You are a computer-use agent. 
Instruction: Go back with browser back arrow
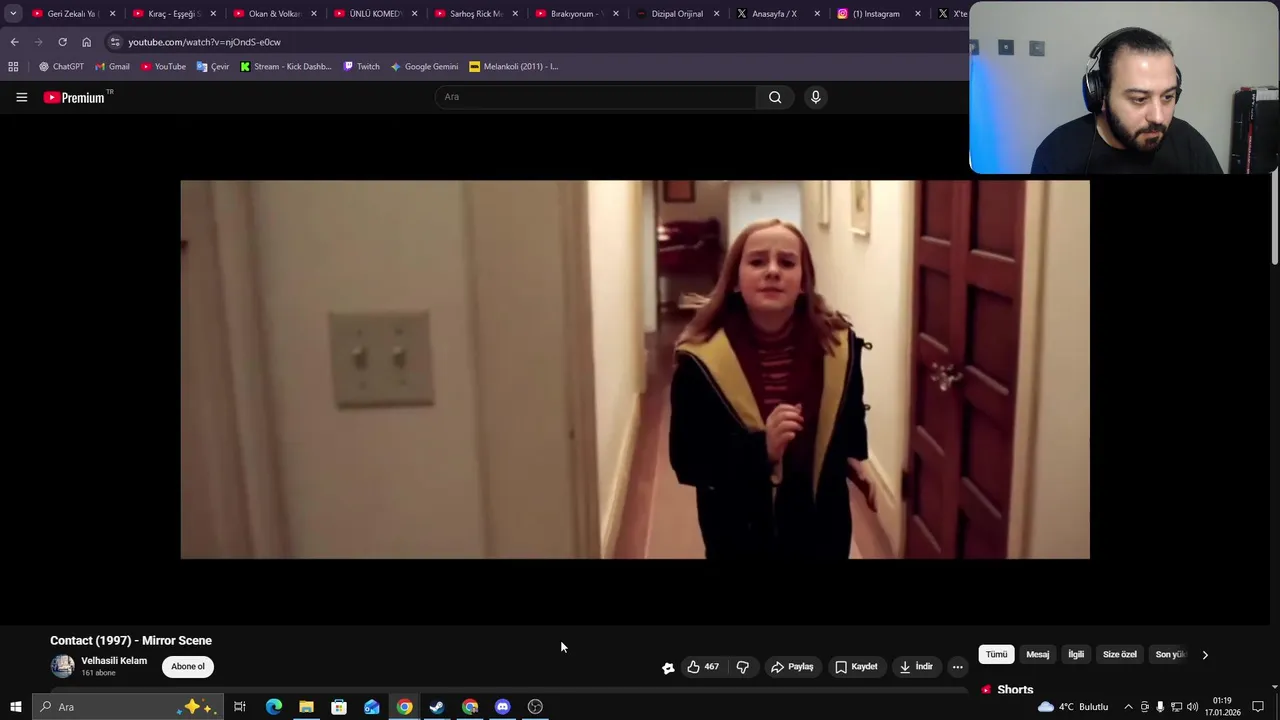point(14,42)
